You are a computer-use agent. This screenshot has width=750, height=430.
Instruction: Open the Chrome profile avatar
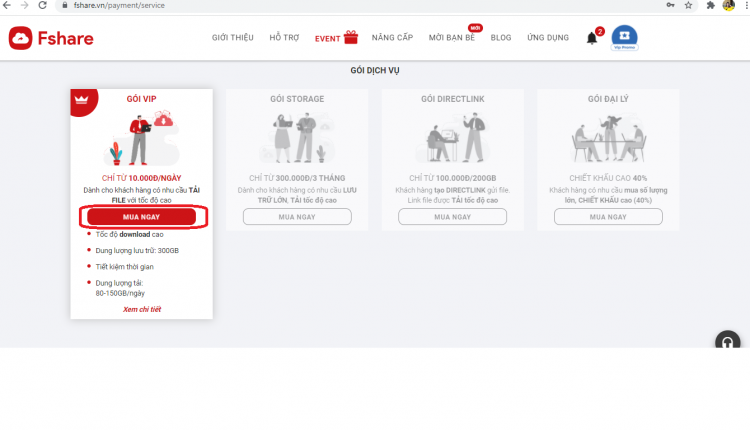728,5
